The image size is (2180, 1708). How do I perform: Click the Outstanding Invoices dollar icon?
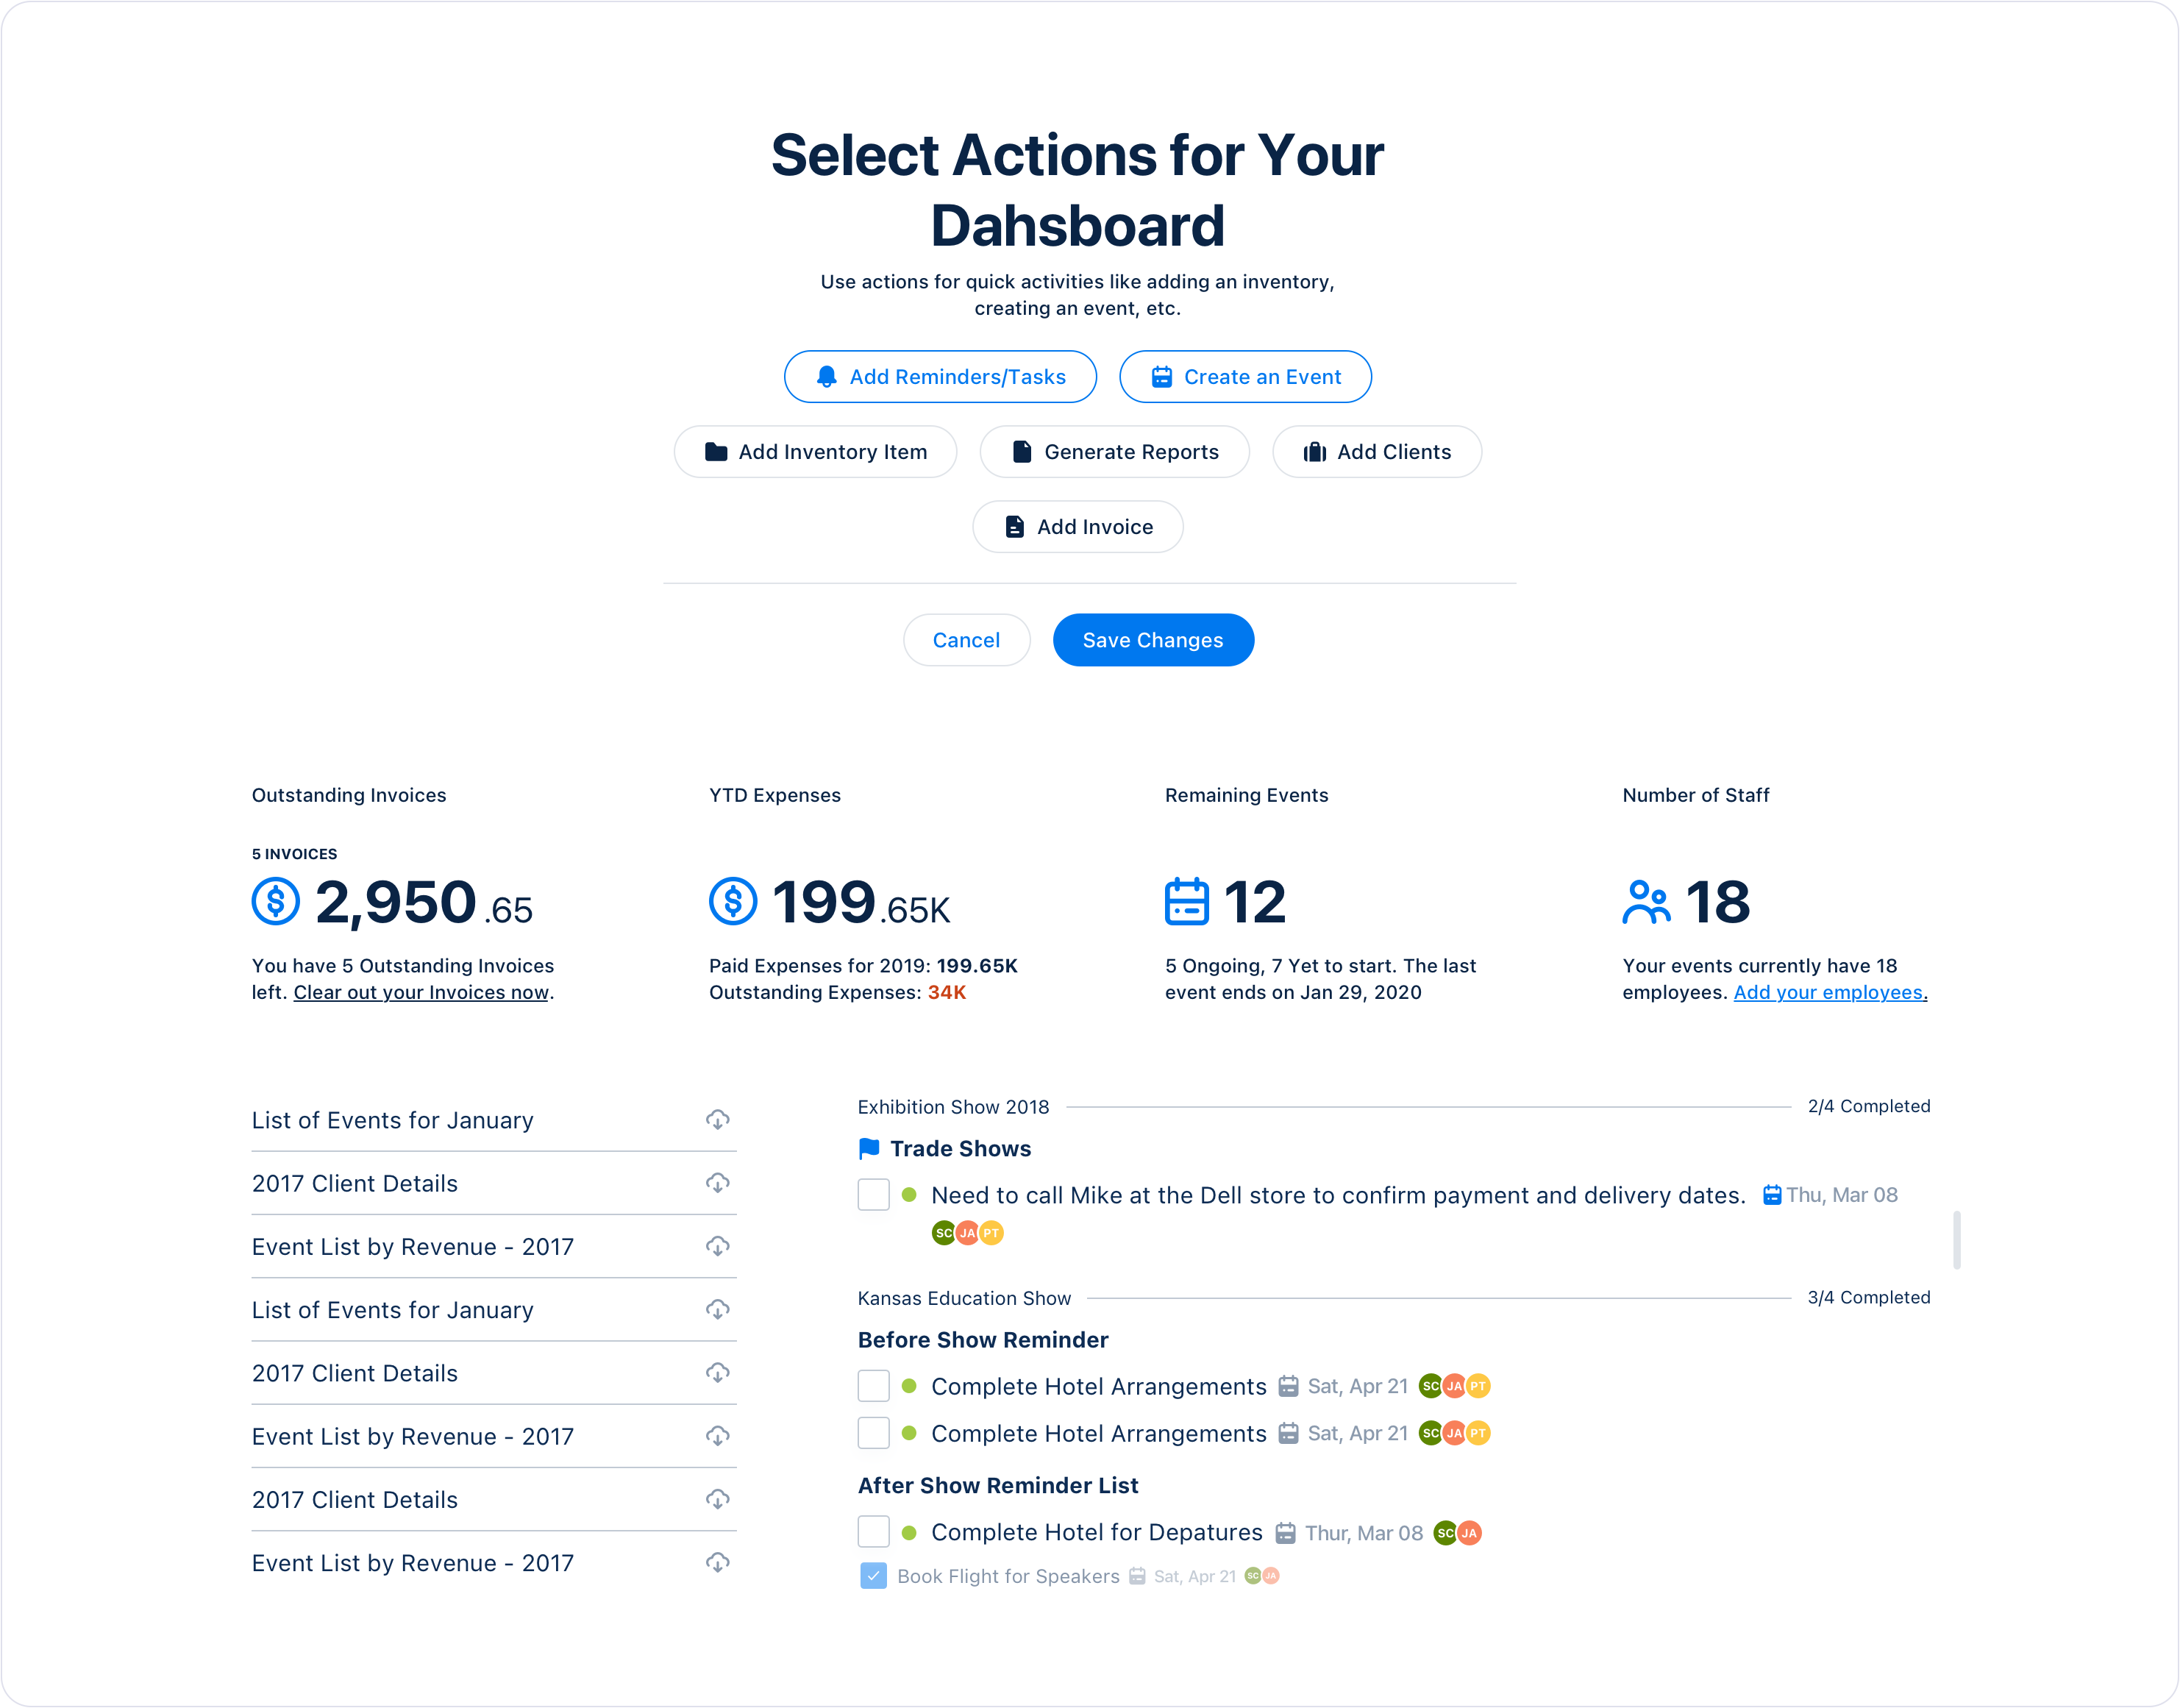[276, 901]
